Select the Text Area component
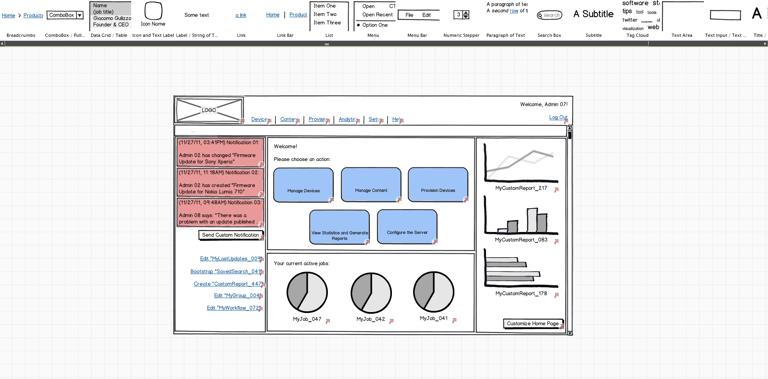The height and width of the screenshot is (379, 768). [x=682, y=20]
